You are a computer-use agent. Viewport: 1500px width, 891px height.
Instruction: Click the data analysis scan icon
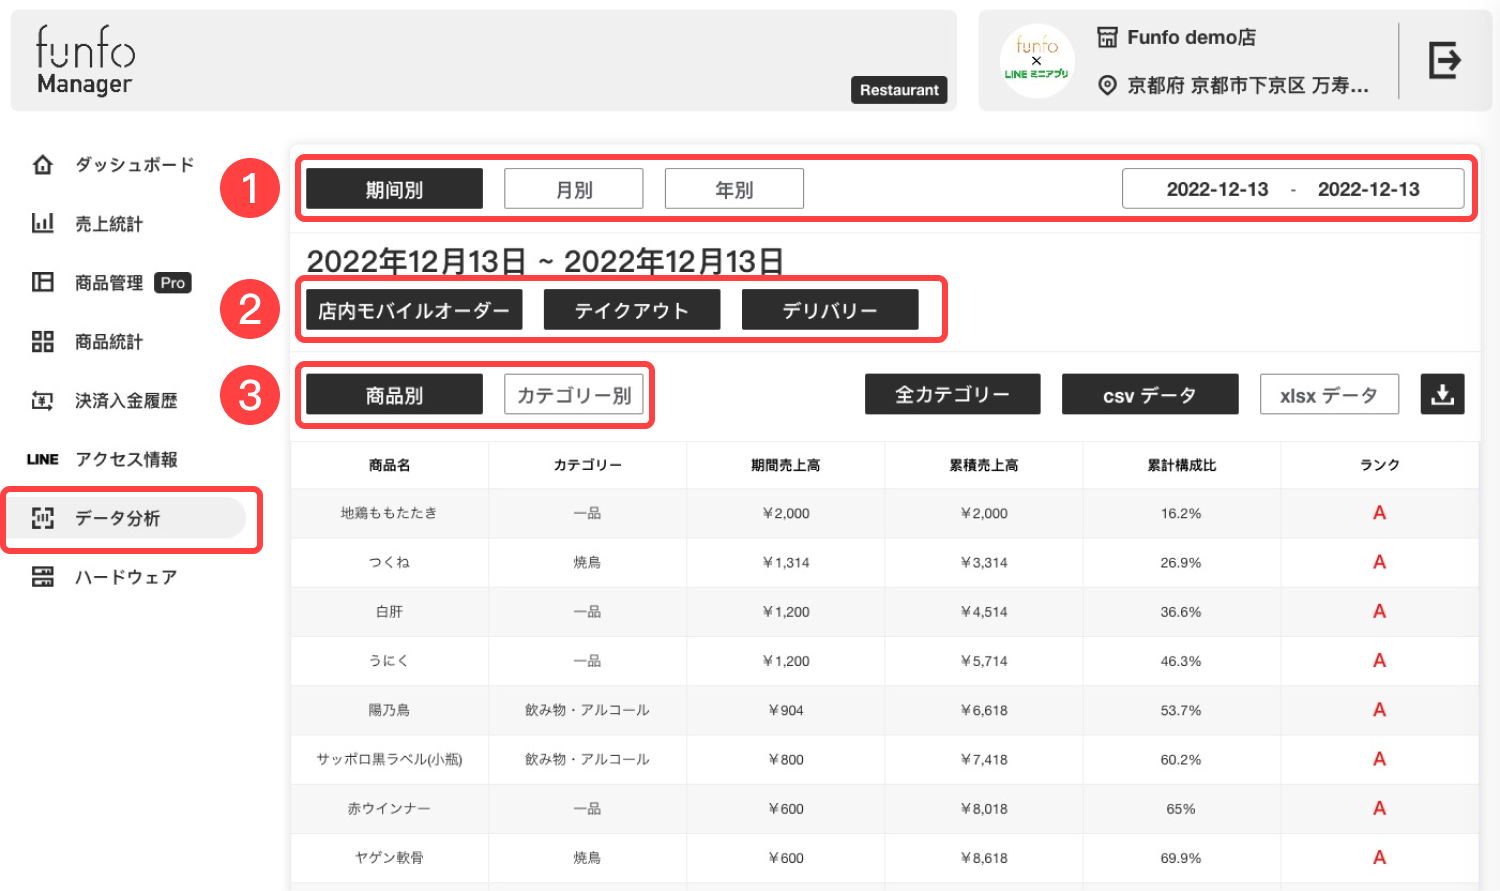pyautogui.click(x=42, y=518)
